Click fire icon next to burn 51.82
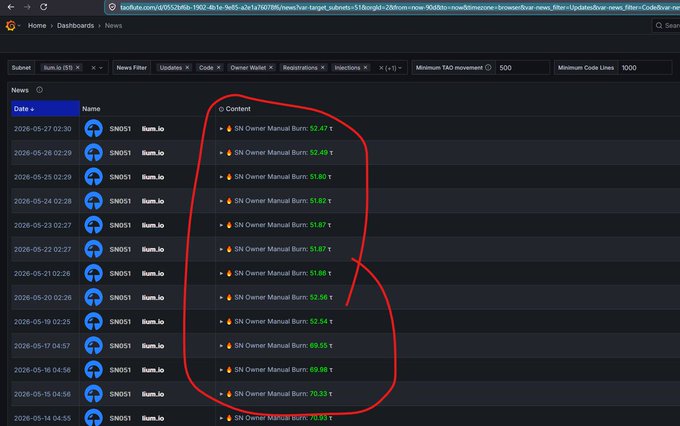 pos(229,201)
